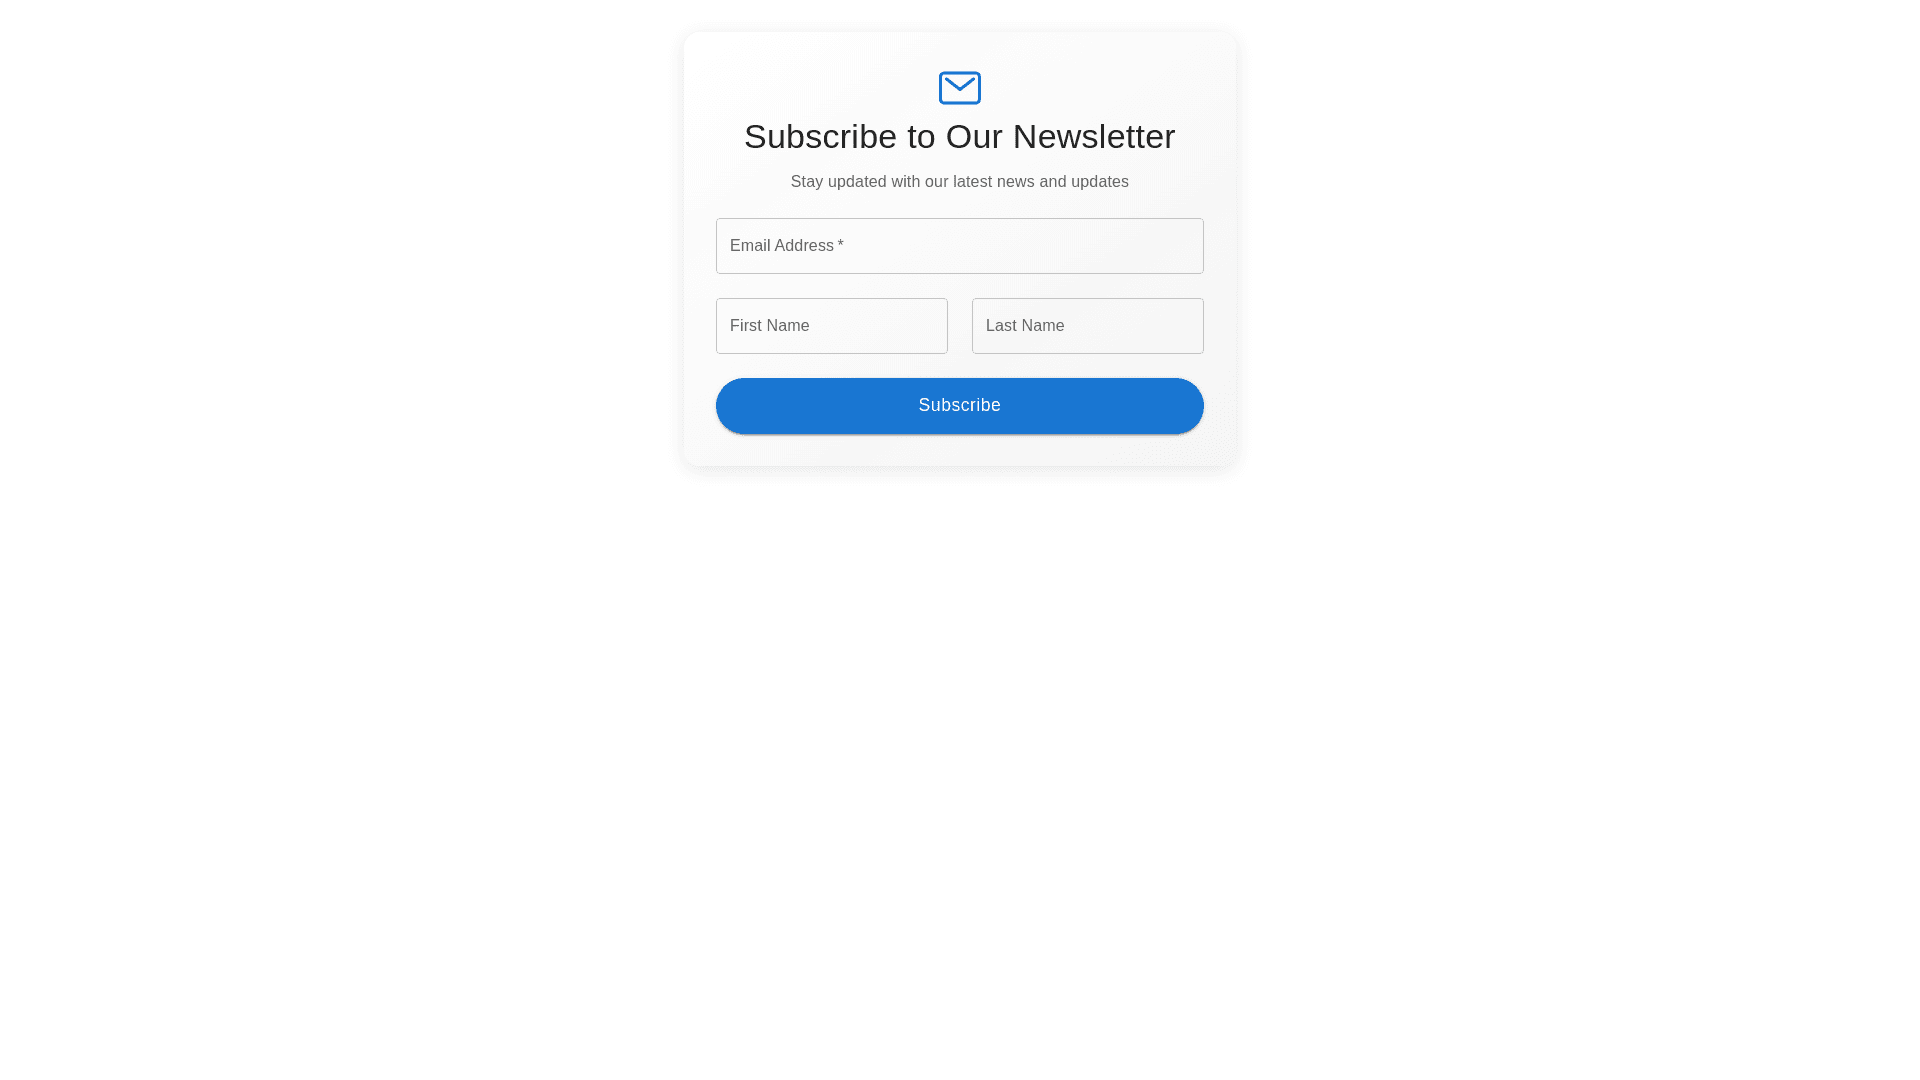Click the 'First Name' placeholder text
Image resolution: width=1920 pixels, height=1080 pixels.
(770, 326)
